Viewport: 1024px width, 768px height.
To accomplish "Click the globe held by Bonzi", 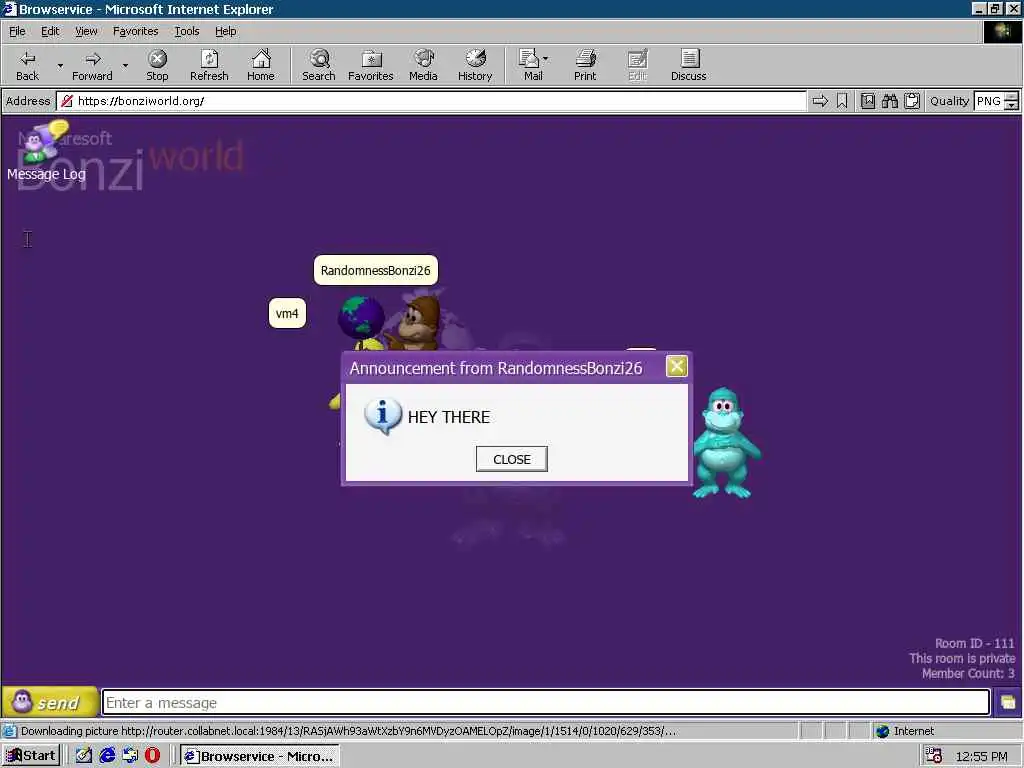I will coord(361,317).
